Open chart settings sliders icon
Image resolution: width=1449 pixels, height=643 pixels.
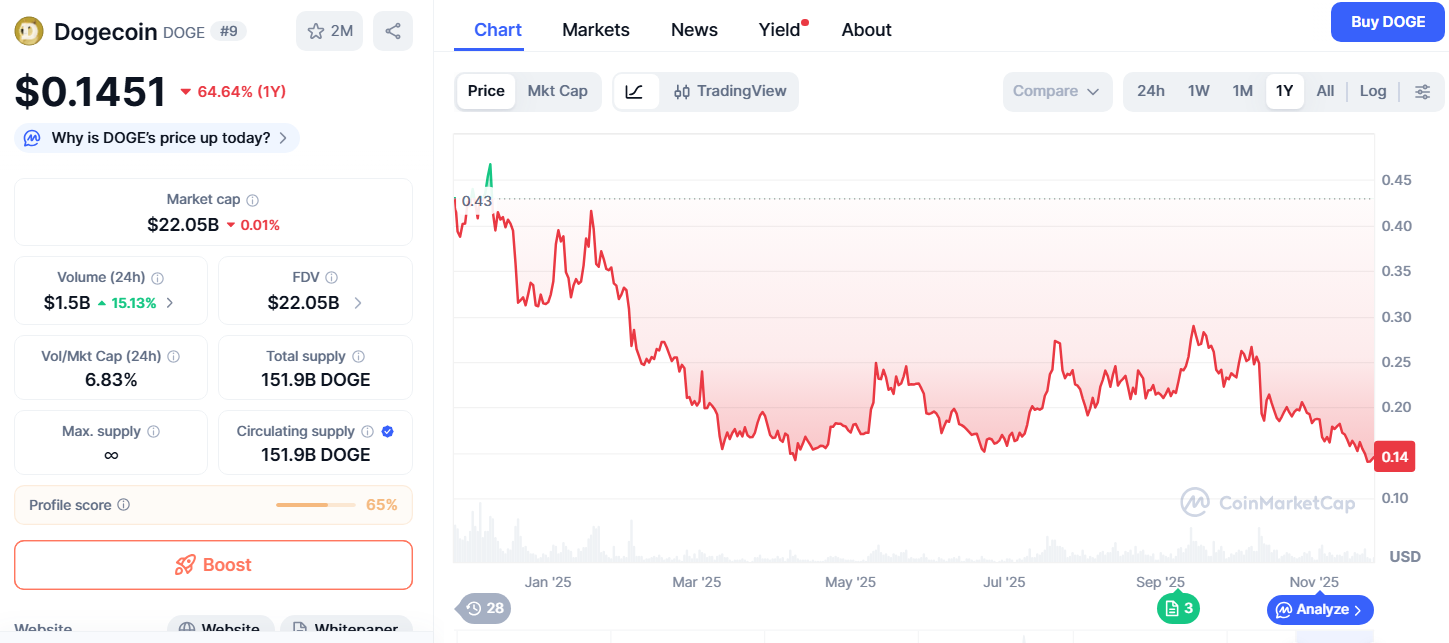coord(1423,91)
